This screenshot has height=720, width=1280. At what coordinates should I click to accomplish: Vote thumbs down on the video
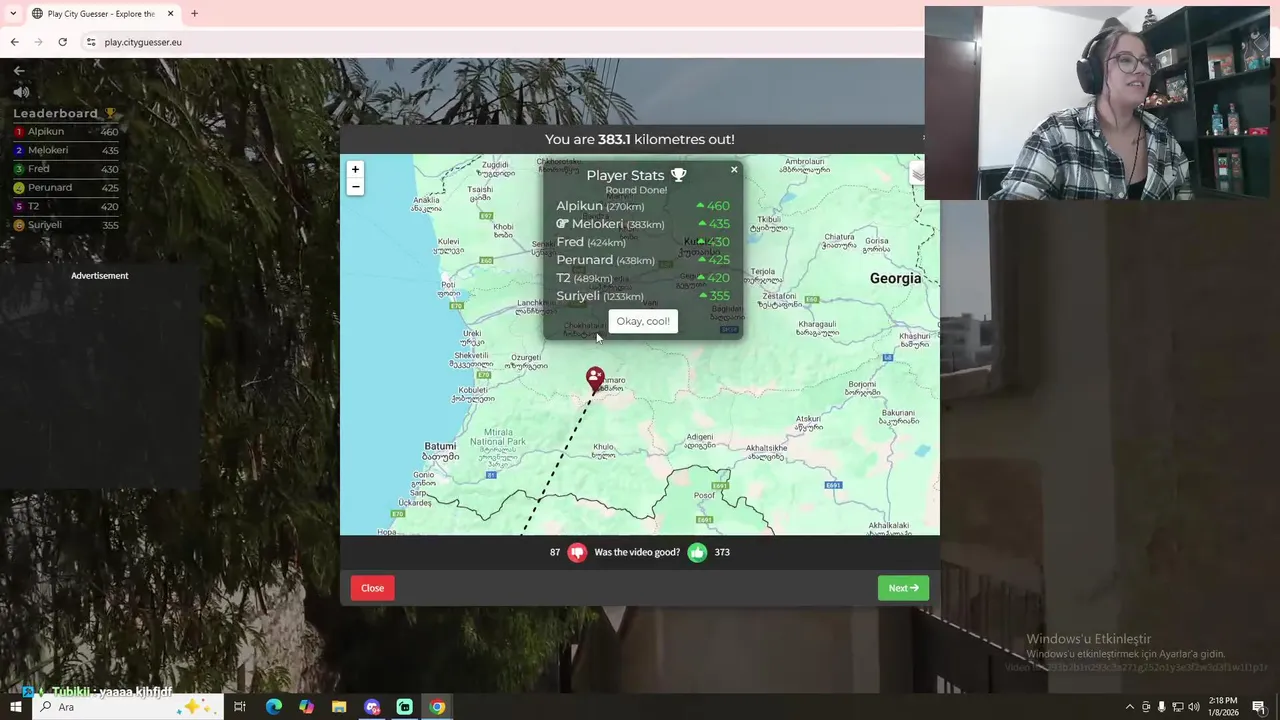(x=577, y=552)
